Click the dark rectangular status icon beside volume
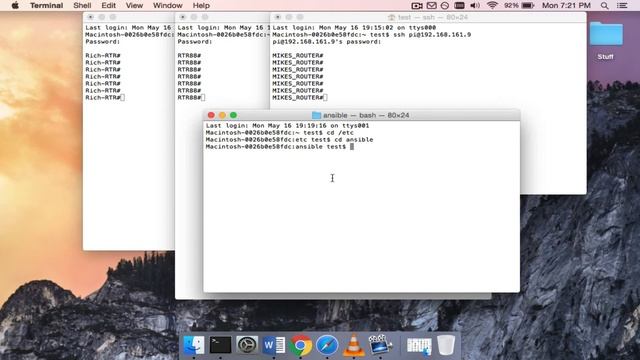640x360 pixels. [459, 6]
